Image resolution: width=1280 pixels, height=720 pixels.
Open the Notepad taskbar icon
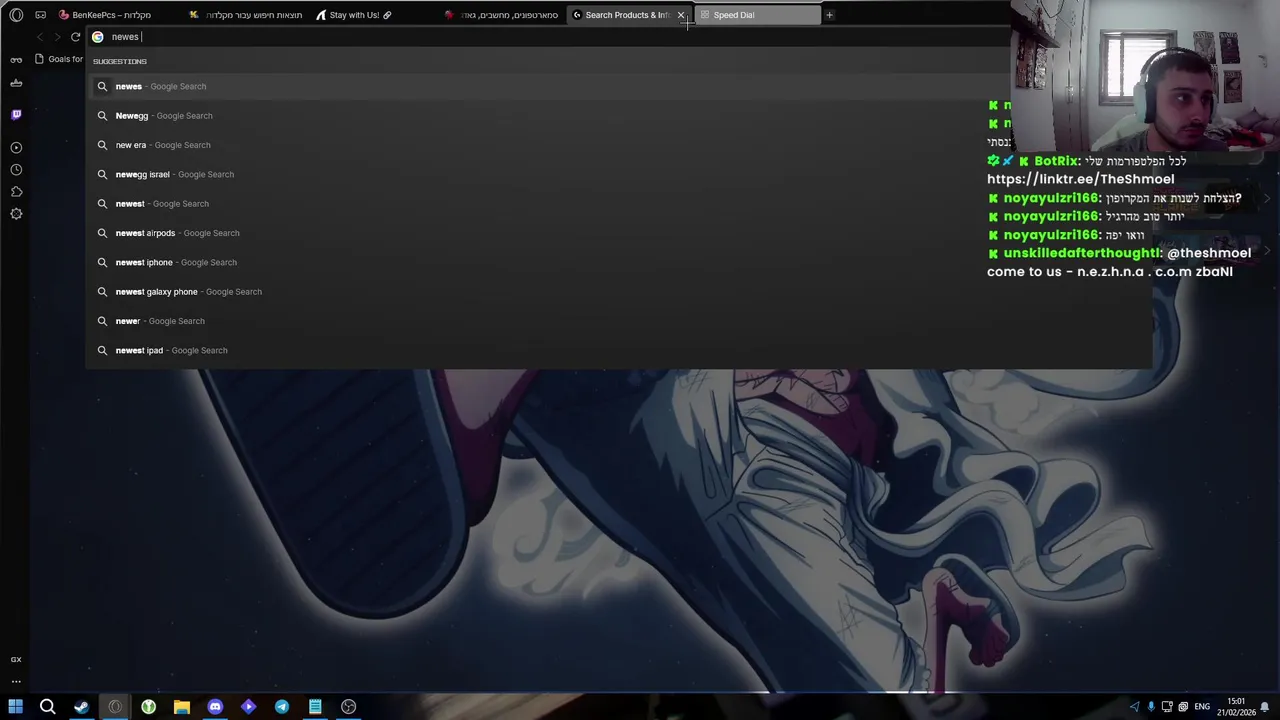click(x=315, y=707)
